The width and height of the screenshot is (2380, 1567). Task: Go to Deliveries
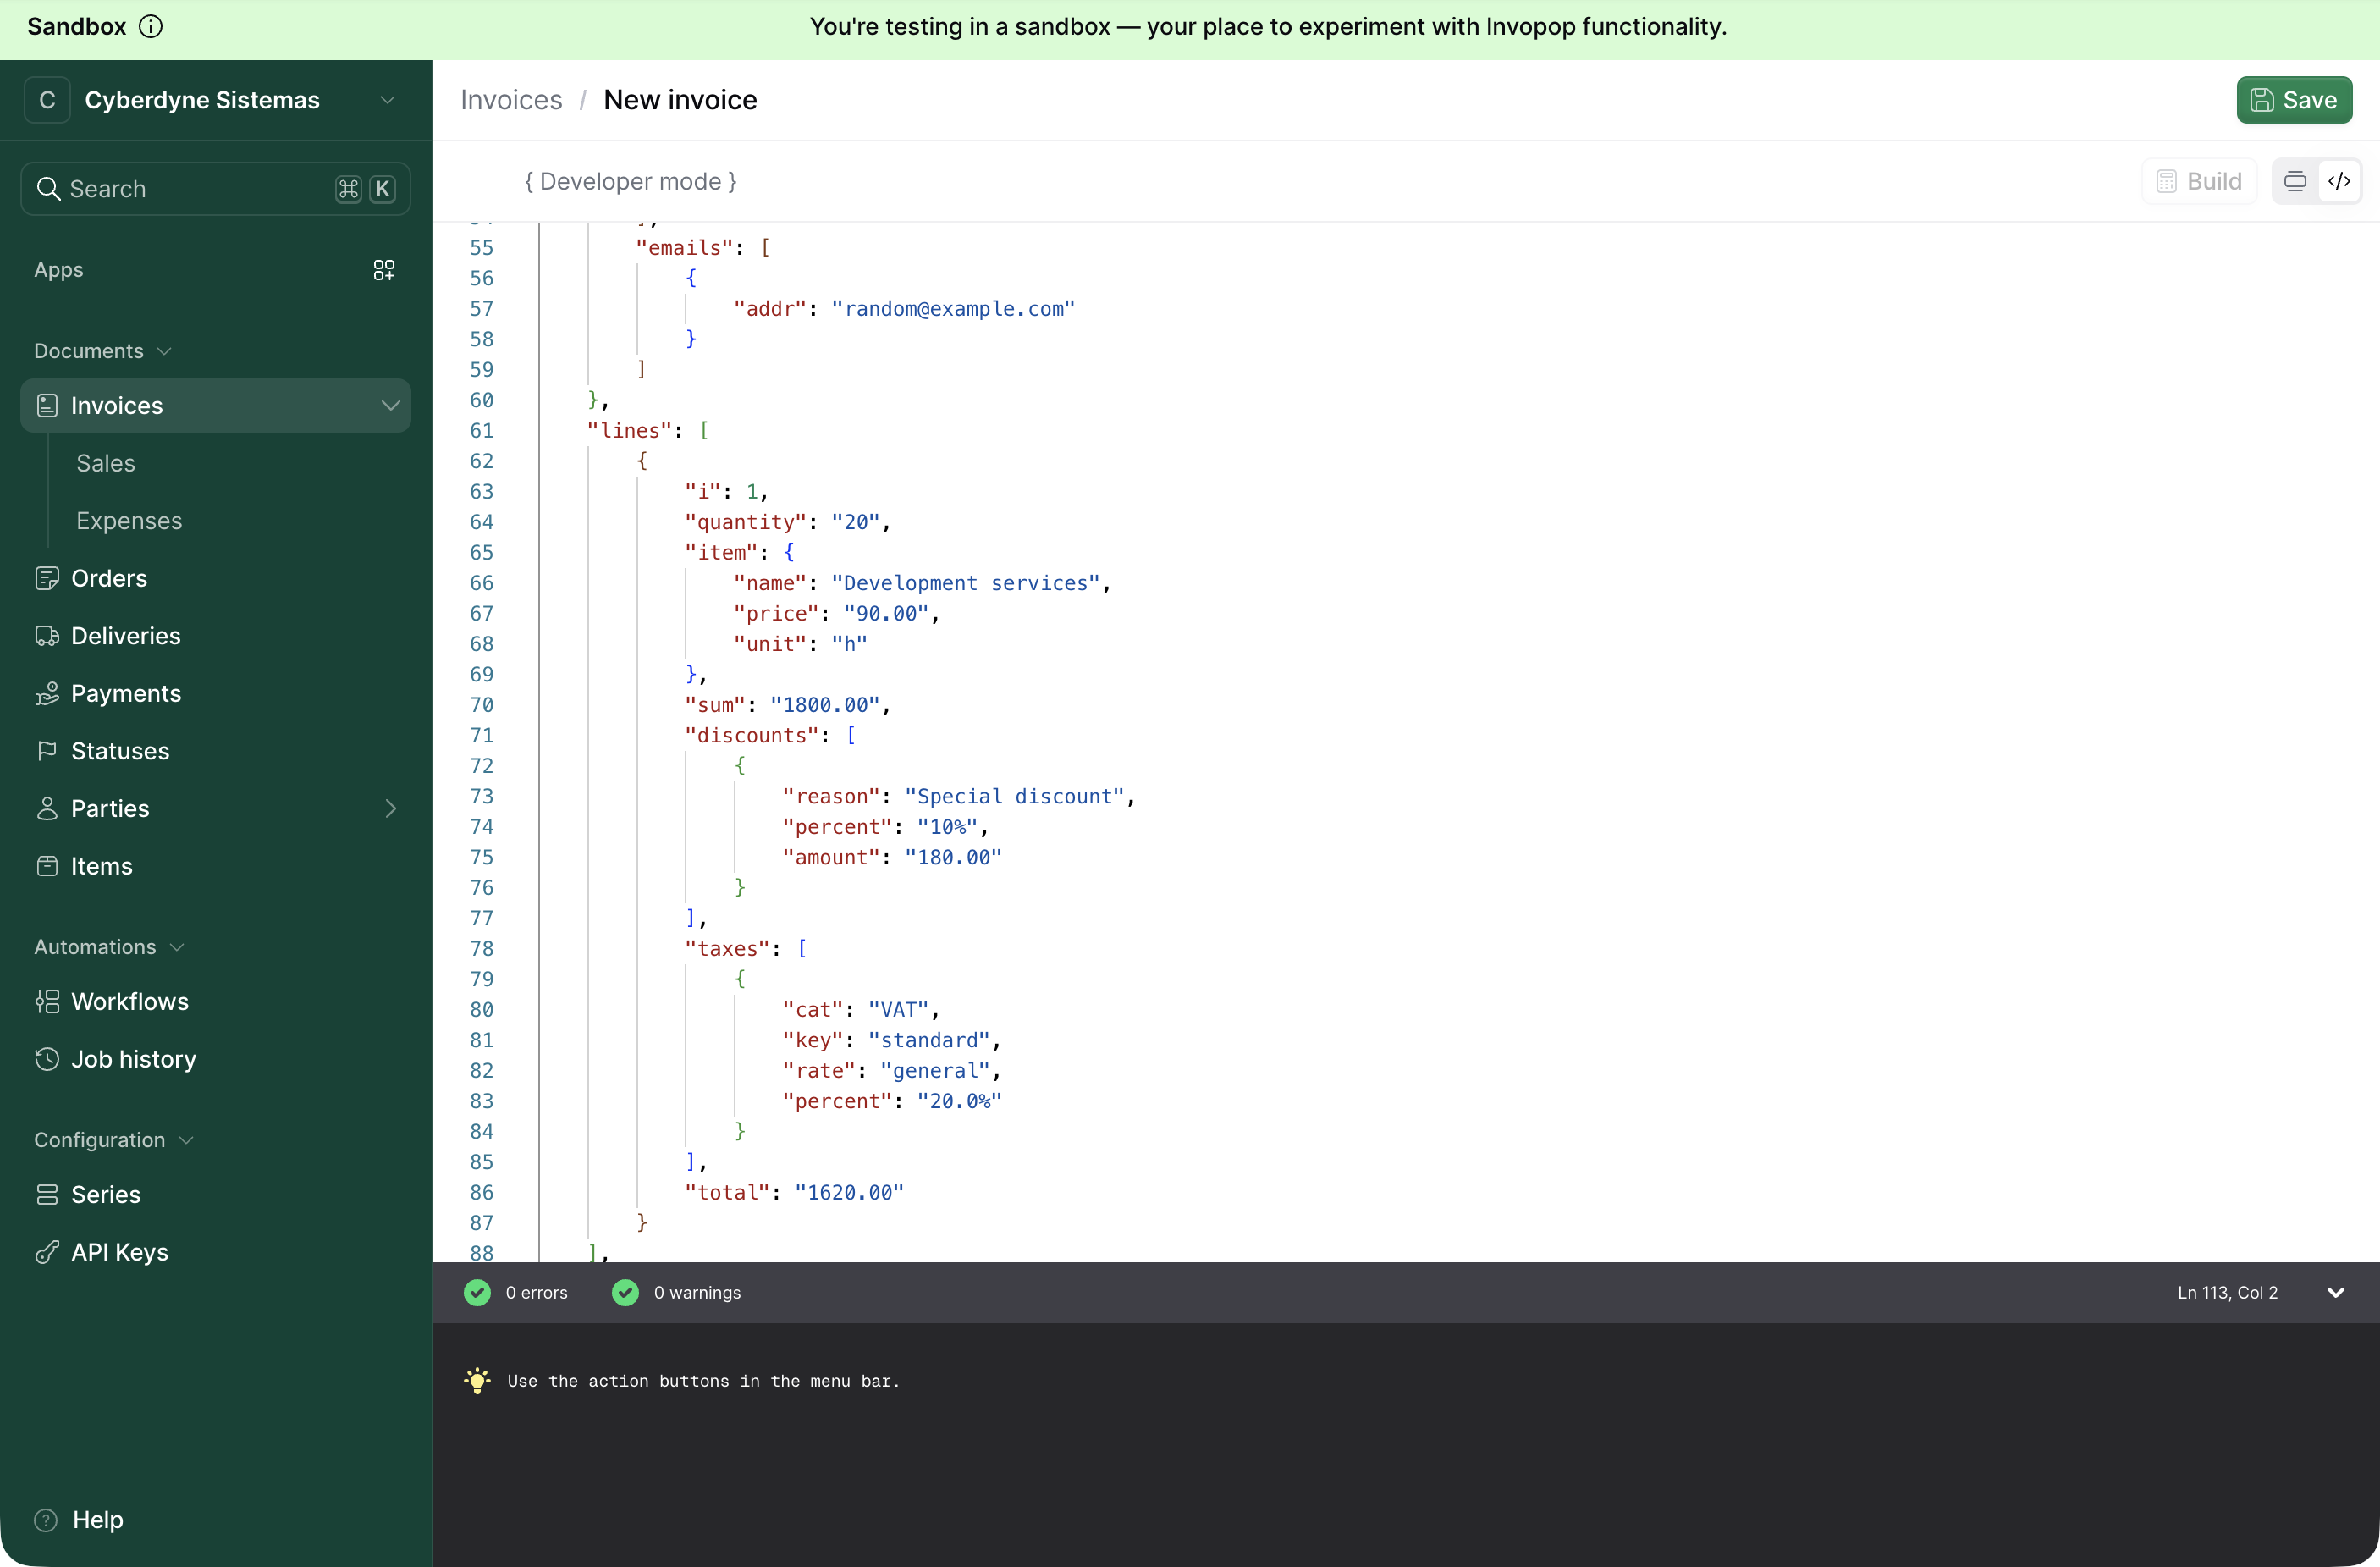[126, 636]
